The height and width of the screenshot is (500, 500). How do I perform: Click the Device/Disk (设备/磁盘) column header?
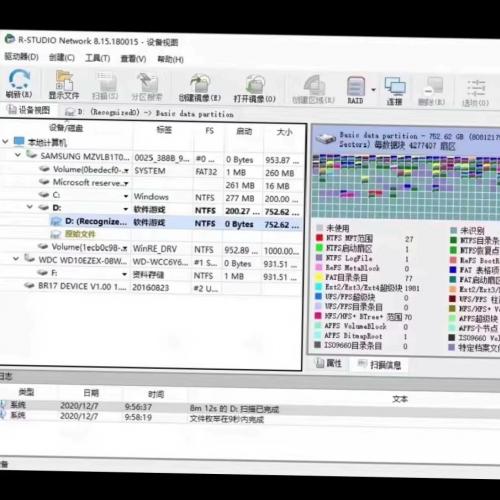(x=66, y=128)
